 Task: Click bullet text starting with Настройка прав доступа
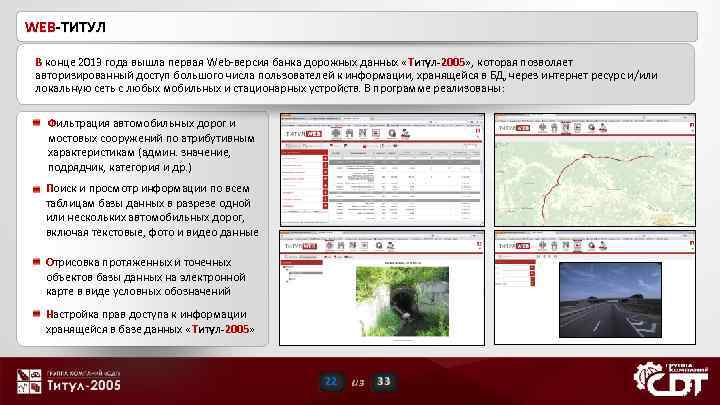click(150, 321)
